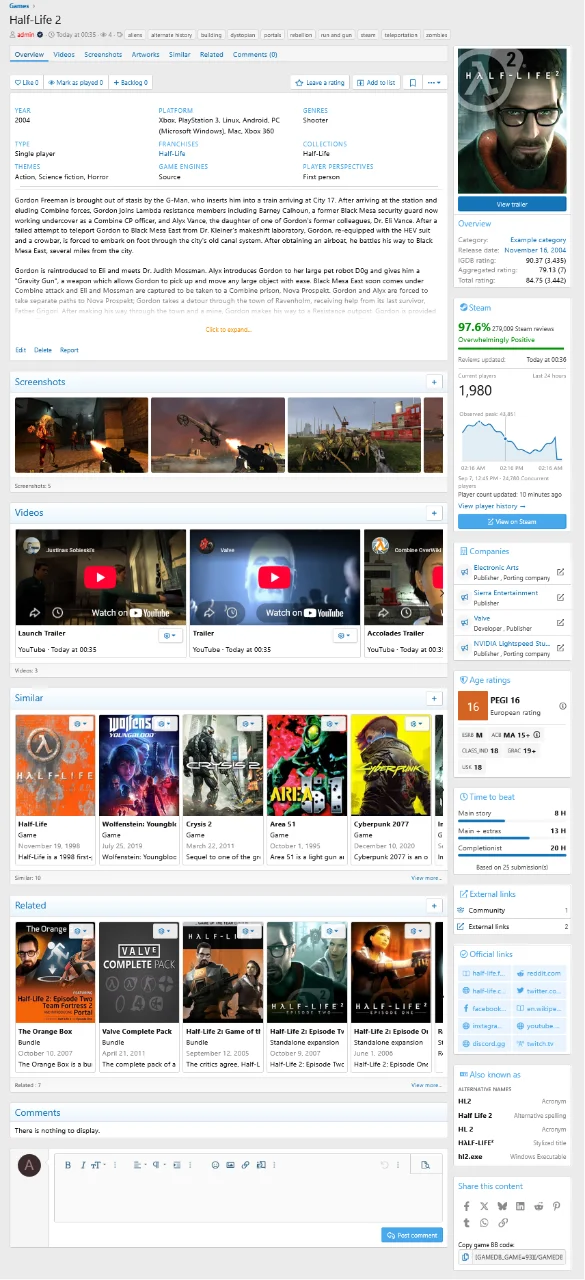Viewport: 585px width, 1280px height.
Task: Click the edit icon for NVIDIA Lightspeed Studios
Action: 560,646
